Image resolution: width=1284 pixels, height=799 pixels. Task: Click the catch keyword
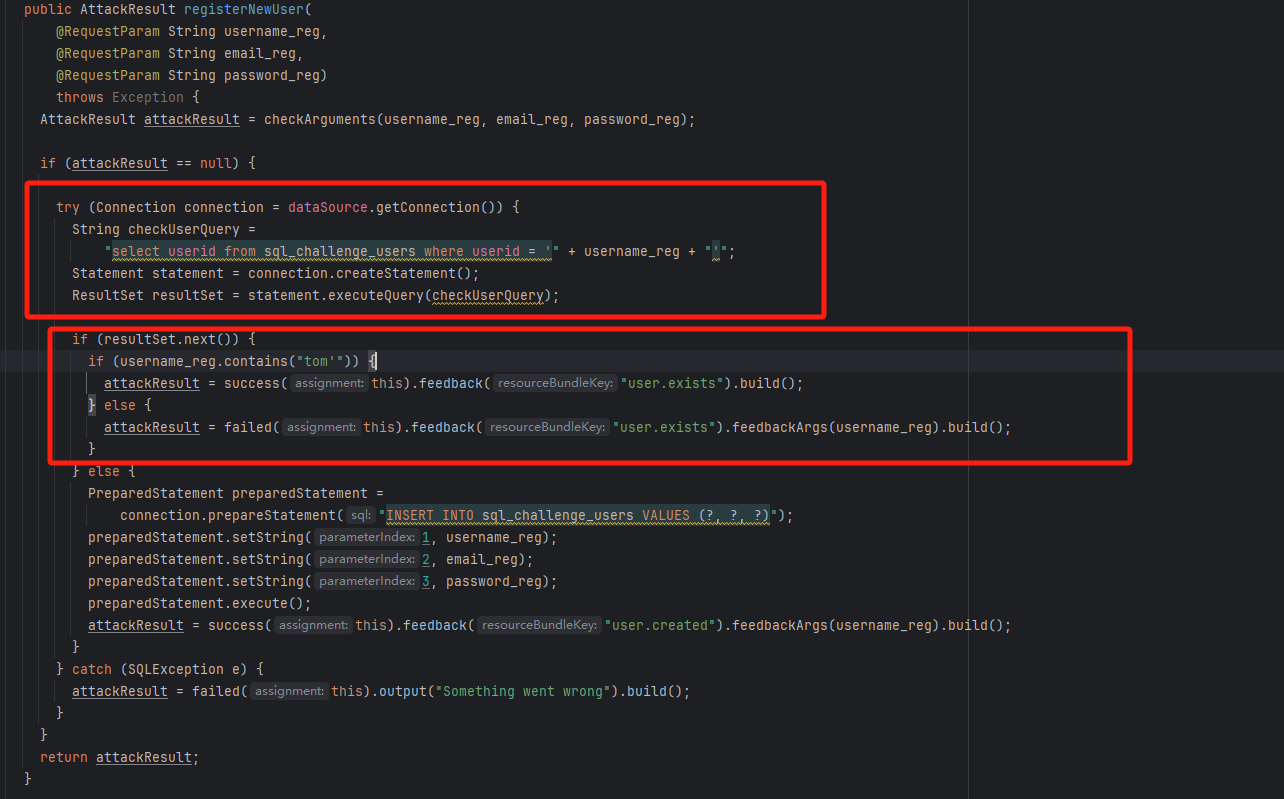pos(92,669)
